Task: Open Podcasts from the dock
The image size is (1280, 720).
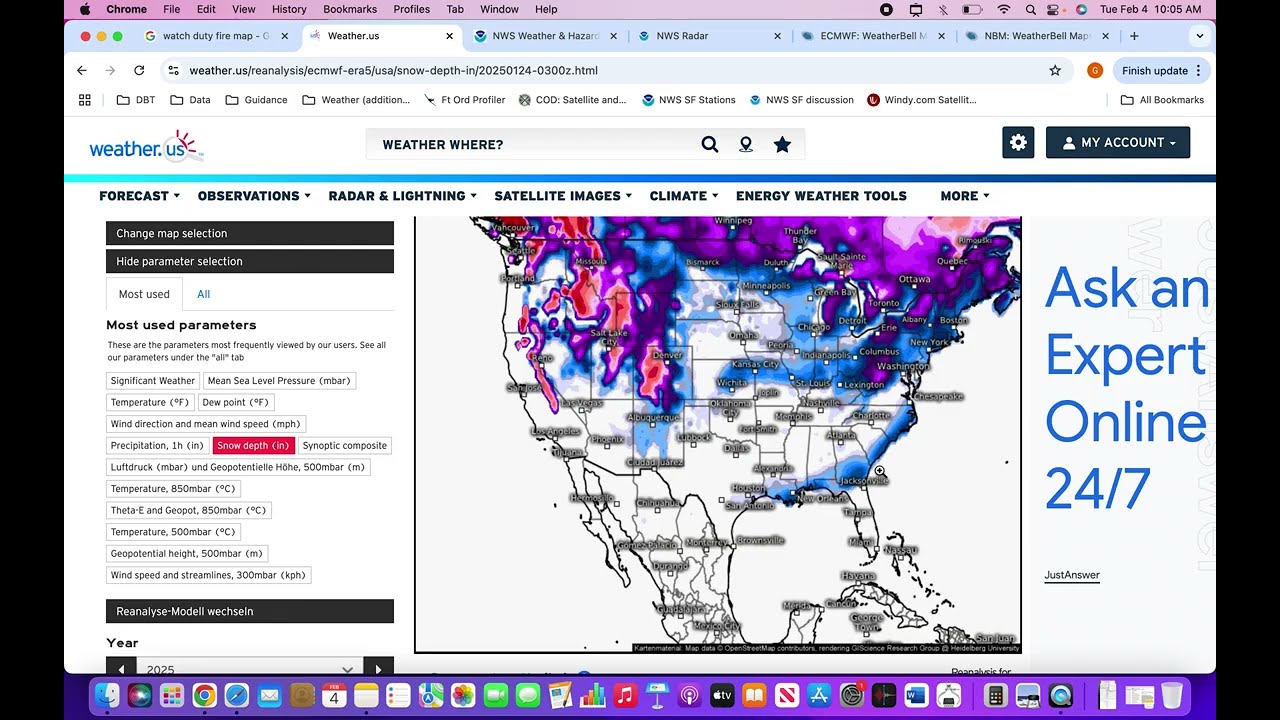Action: coord(689,695)
